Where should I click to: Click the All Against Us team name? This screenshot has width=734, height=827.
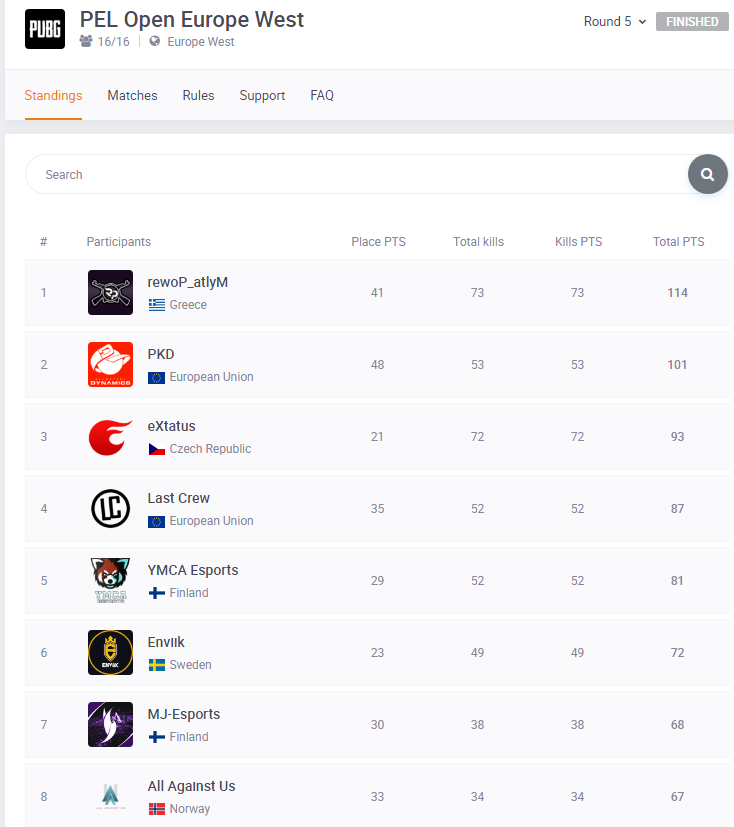click(x=191, y=786)
